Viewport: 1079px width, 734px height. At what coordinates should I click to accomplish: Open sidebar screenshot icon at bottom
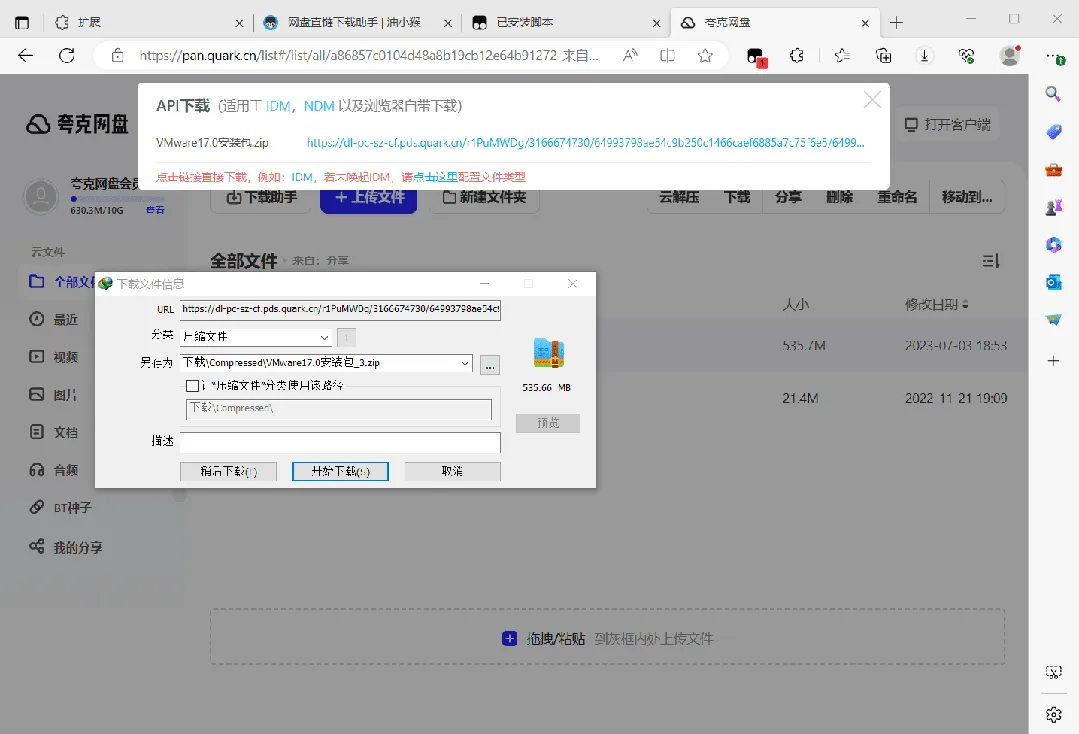1054,672
